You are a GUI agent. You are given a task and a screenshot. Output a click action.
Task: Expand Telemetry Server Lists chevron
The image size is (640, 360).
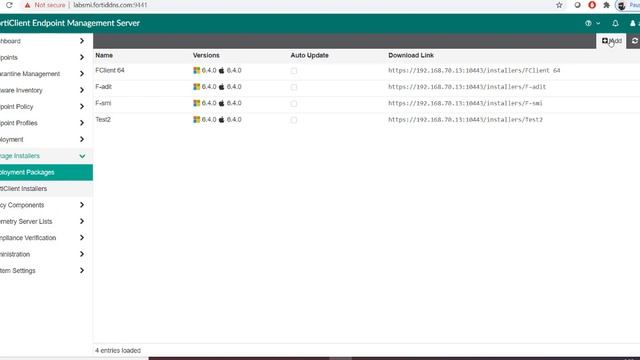point(82,221)
